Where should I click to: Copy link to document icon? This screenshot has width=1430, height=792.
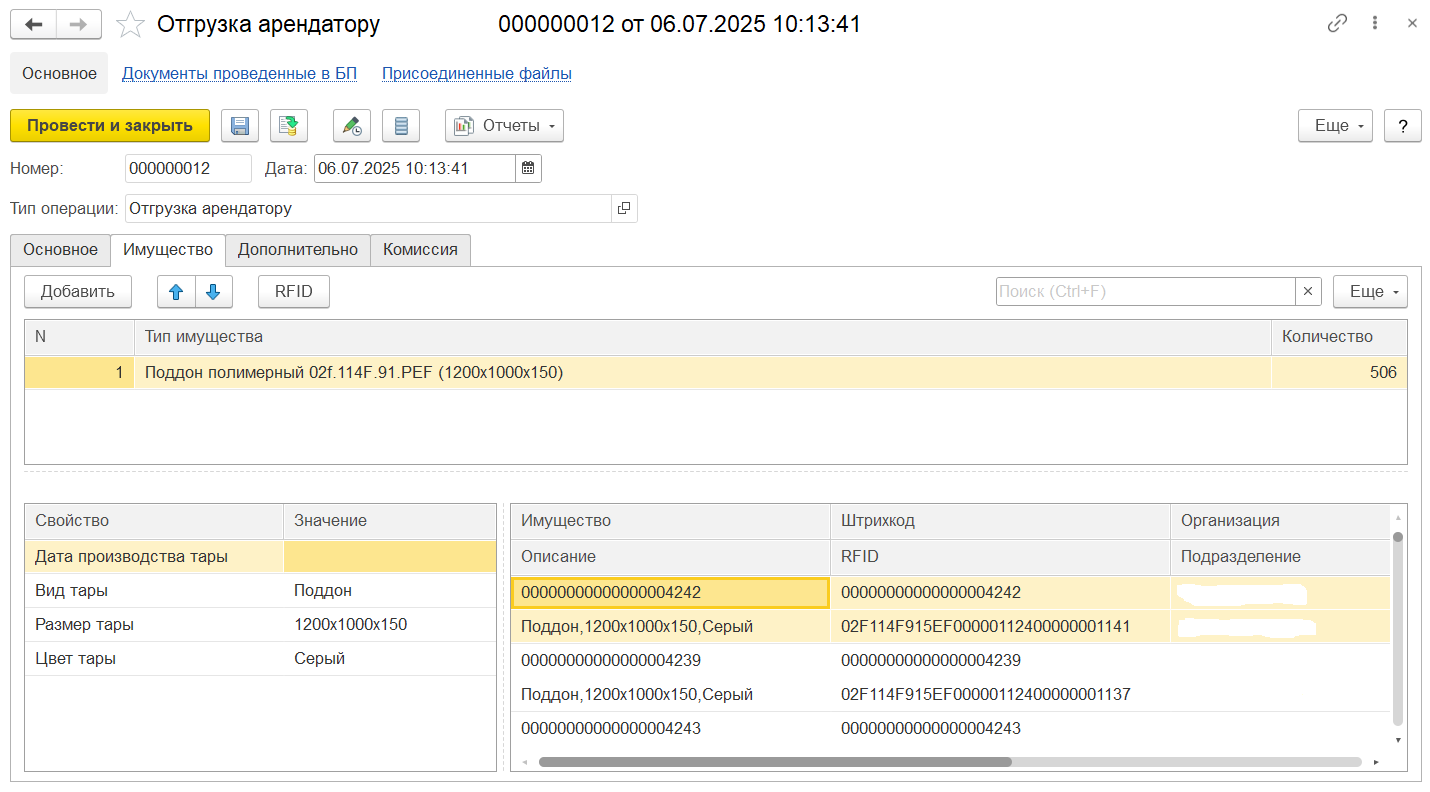point(1337,24)
